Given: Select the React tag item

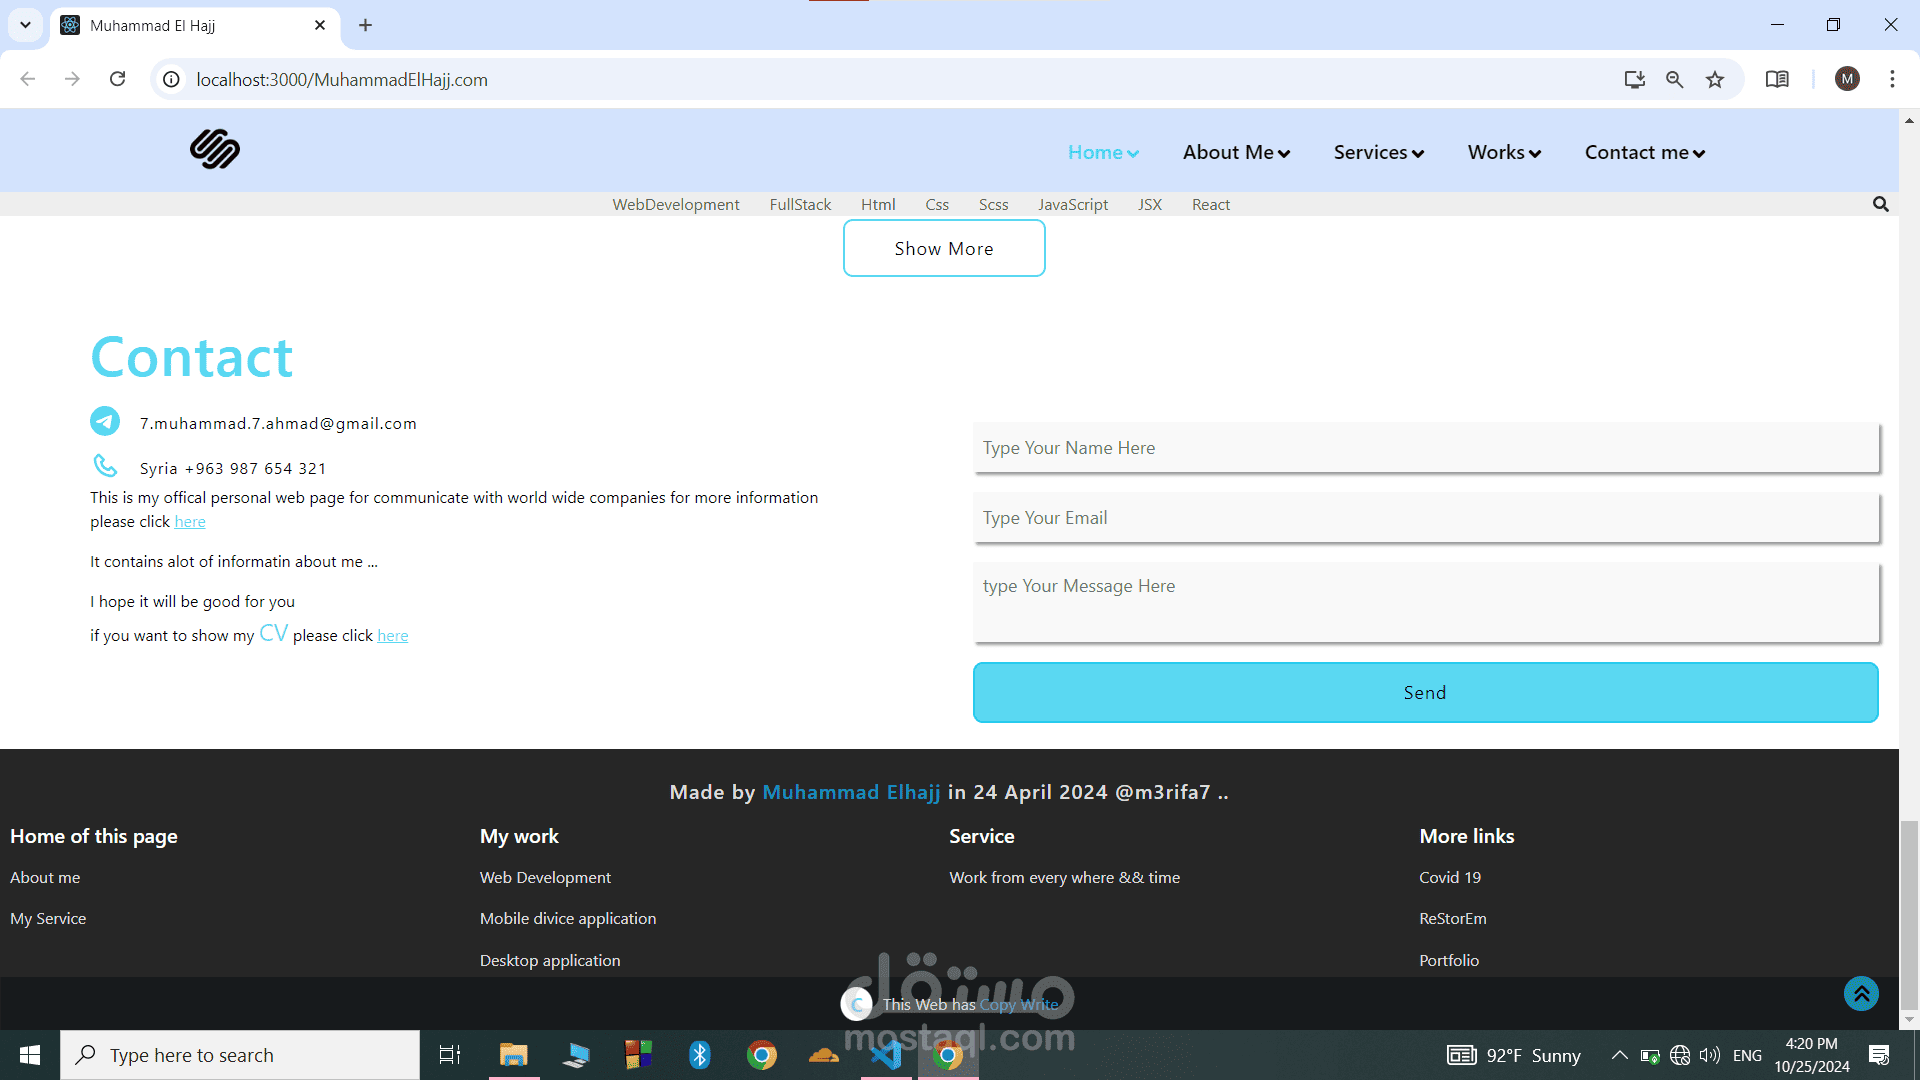Looking at the screenshot, I should pyautogui.click(x=1210, y=204).
